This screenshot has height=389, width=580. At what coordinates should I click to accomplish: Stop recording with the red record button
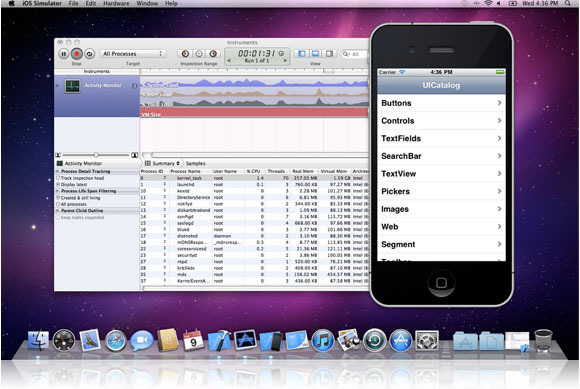77,54
